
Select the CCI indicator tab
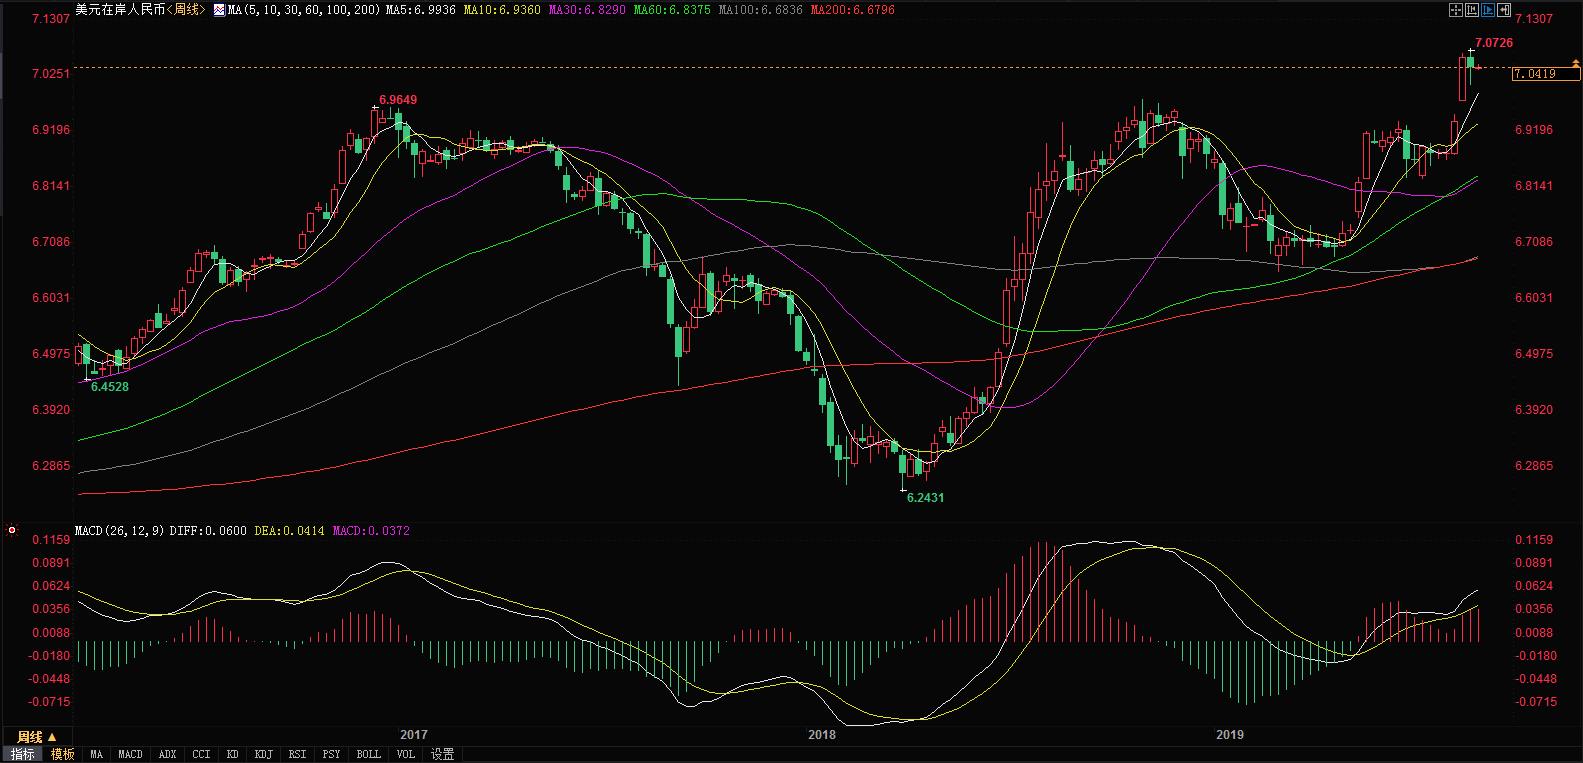(201, 754)
